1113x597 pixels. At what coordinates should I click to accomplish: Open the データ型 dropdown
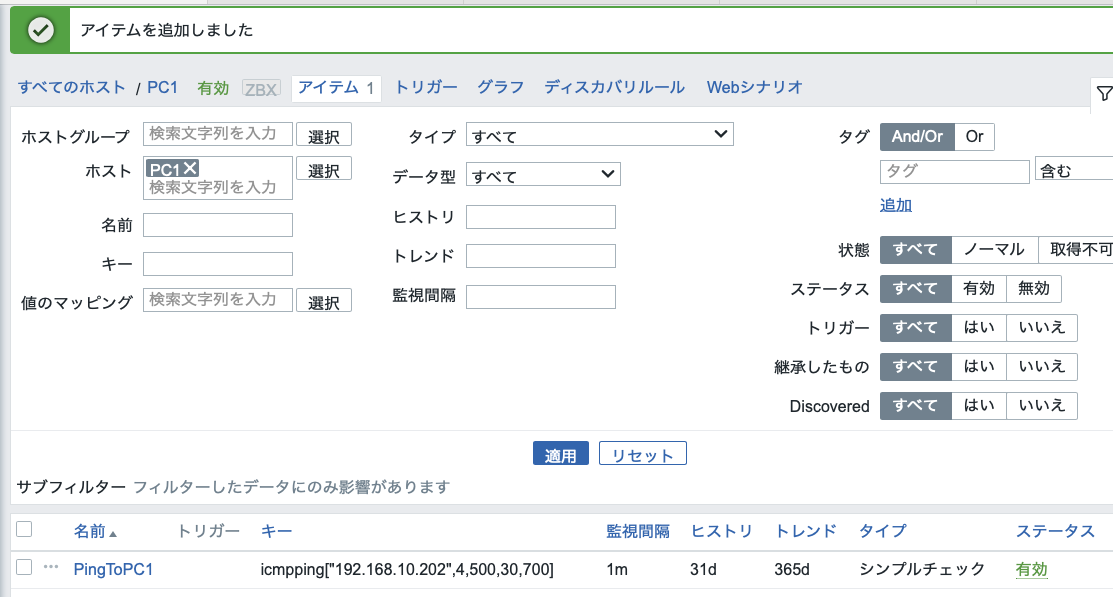542,173
